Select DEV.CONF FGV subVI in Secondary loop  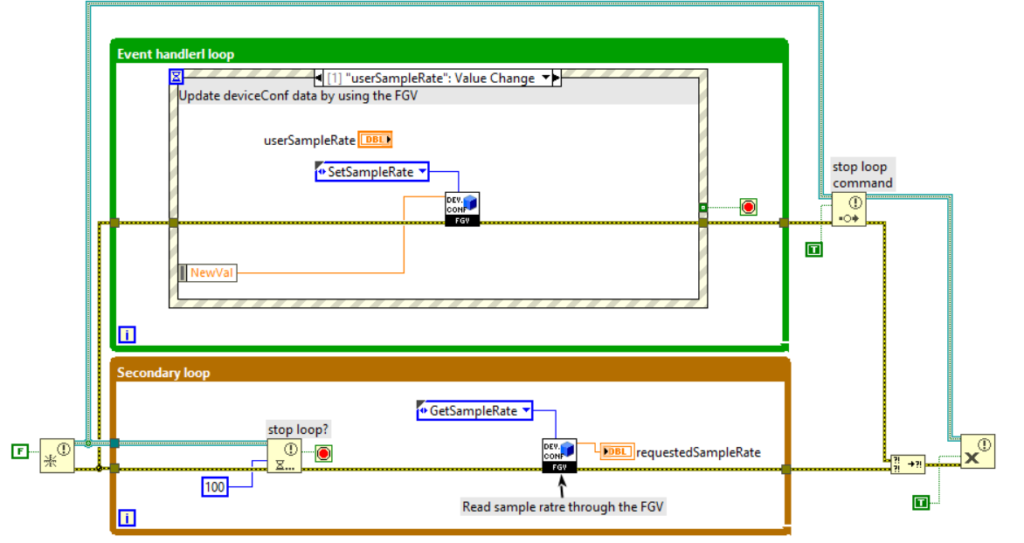point(560,455)
